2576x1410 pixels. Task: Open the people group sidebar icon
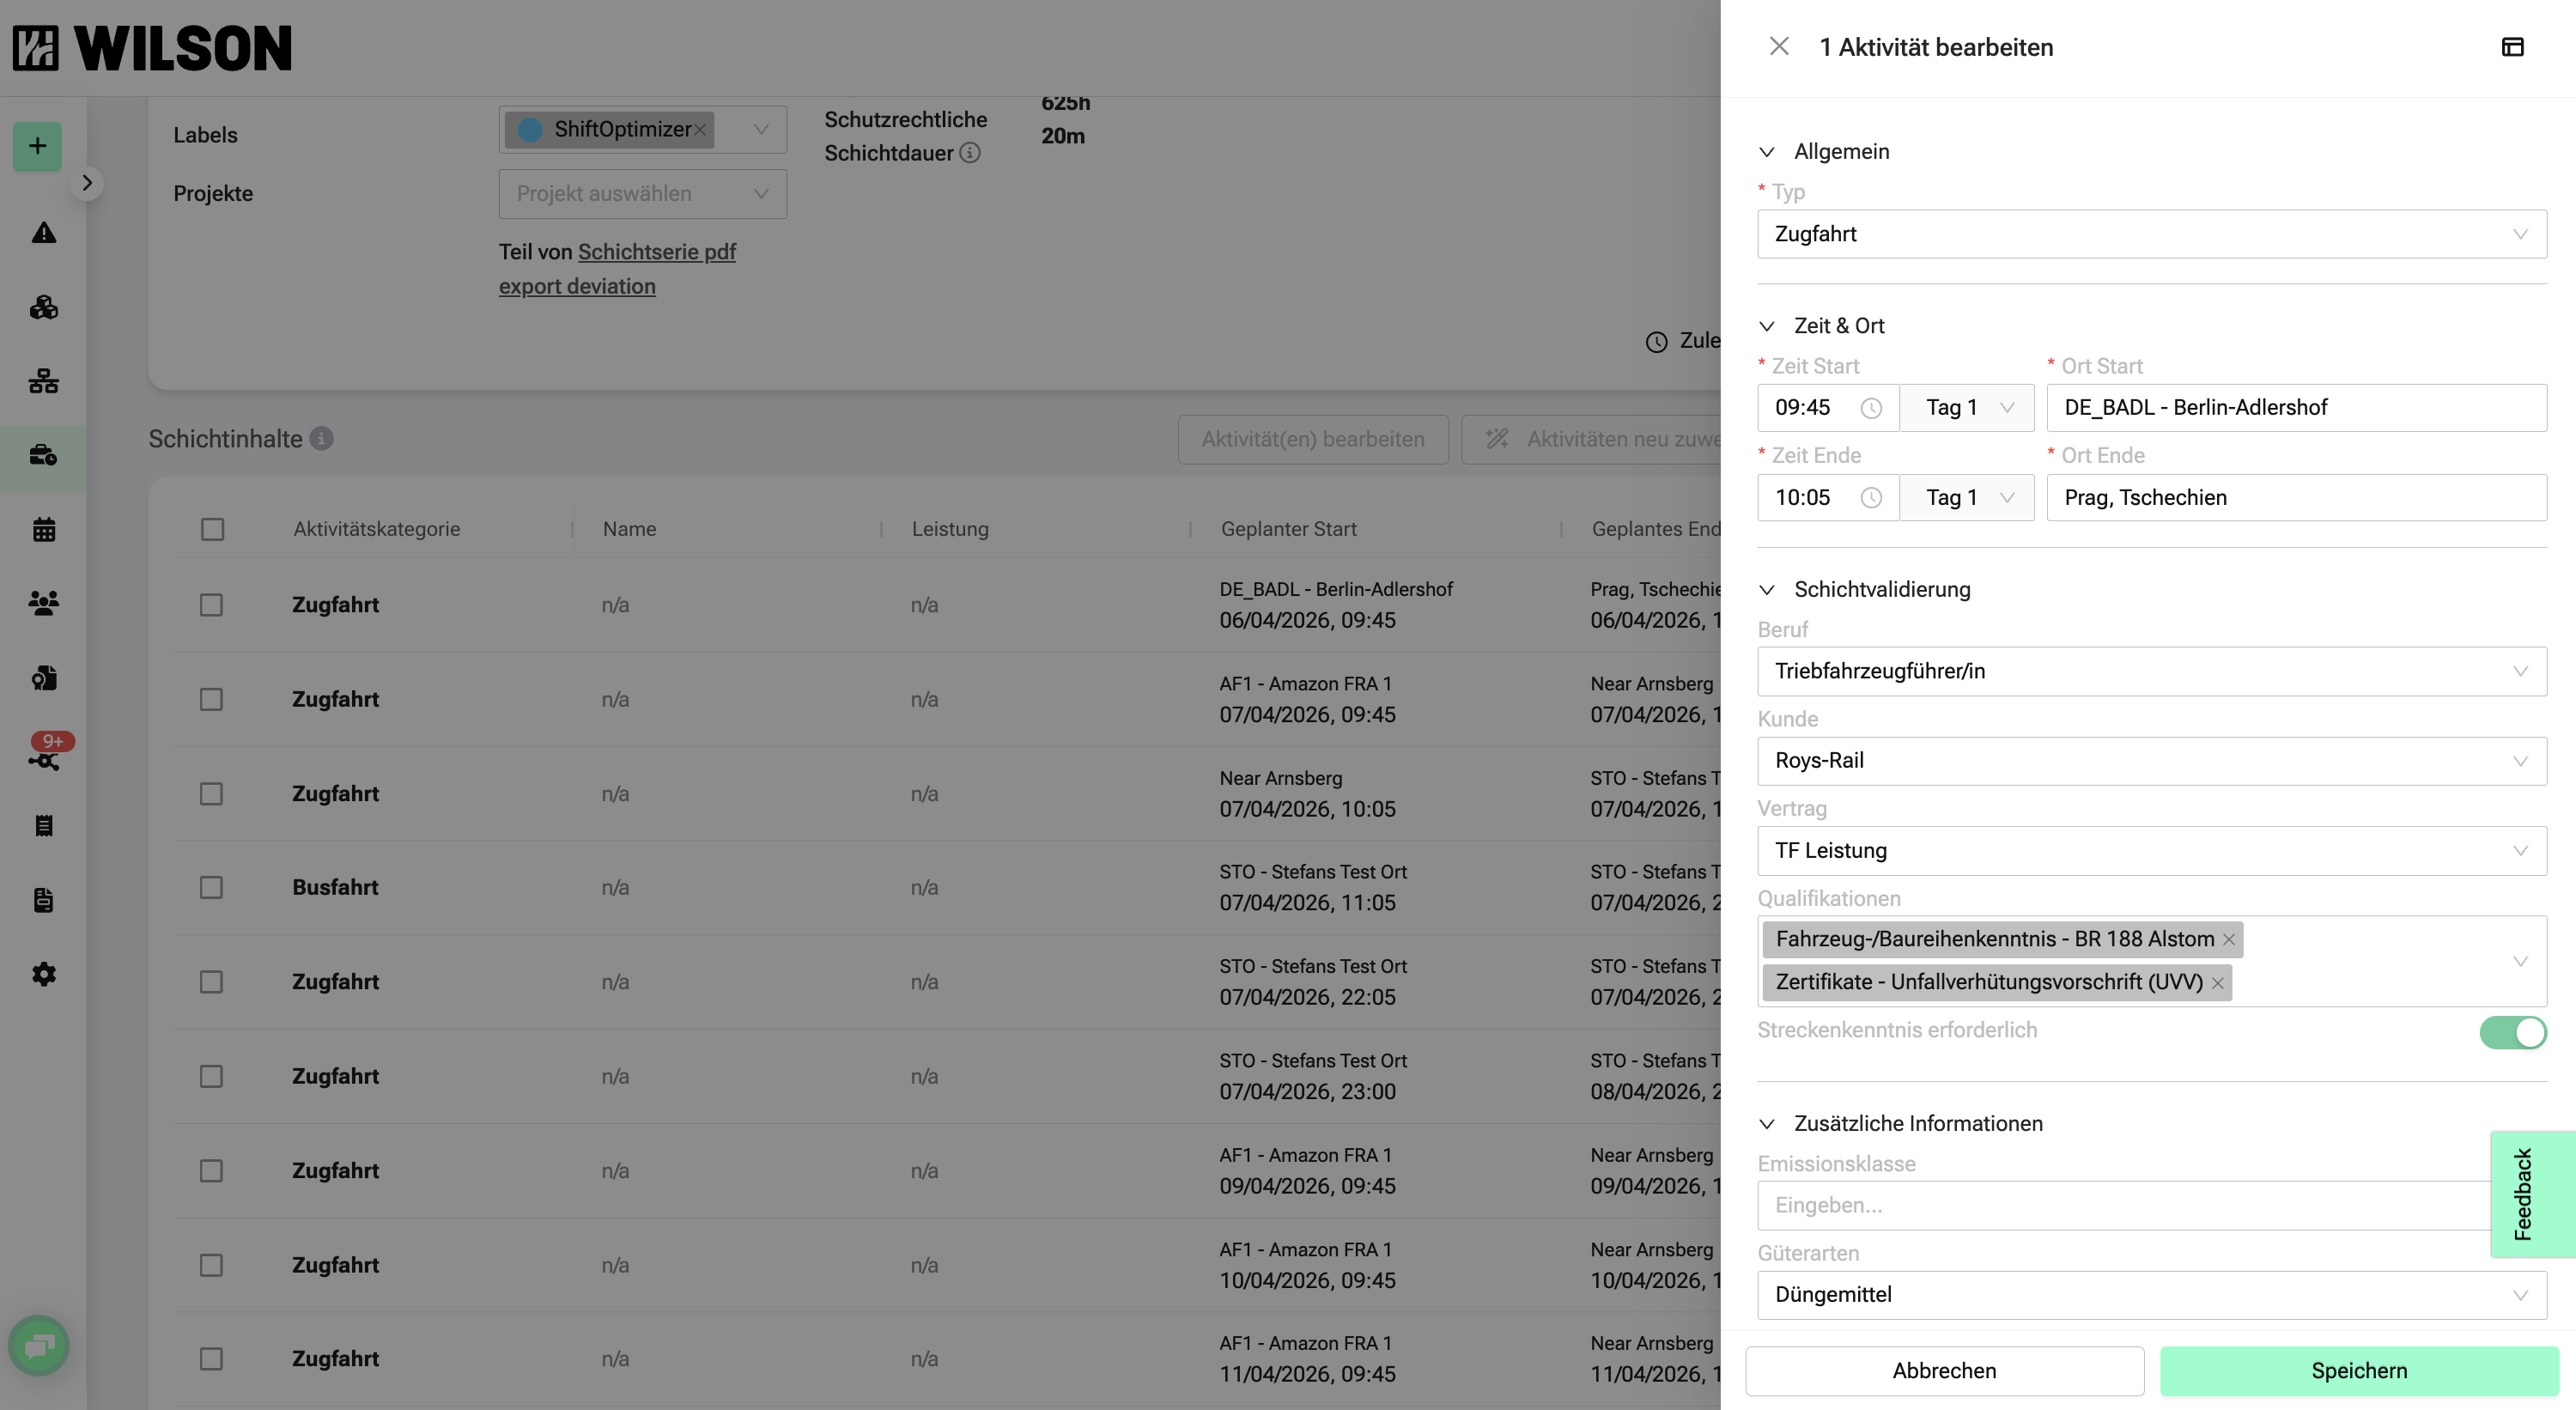pos(43,603)
